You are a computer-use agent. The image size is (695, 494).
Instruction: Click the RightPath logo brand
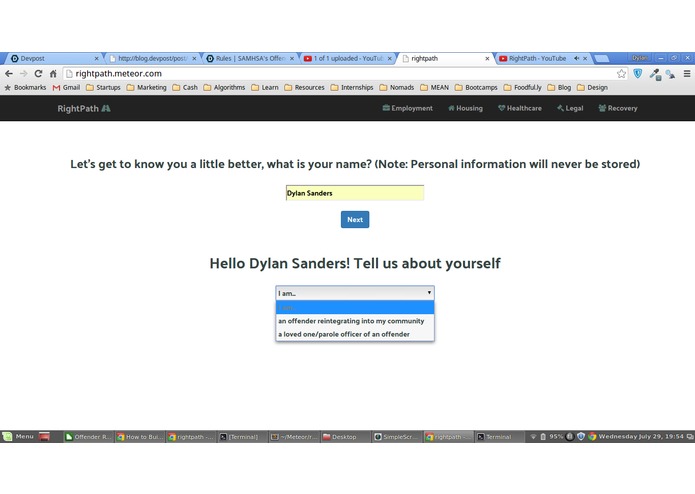84,109
